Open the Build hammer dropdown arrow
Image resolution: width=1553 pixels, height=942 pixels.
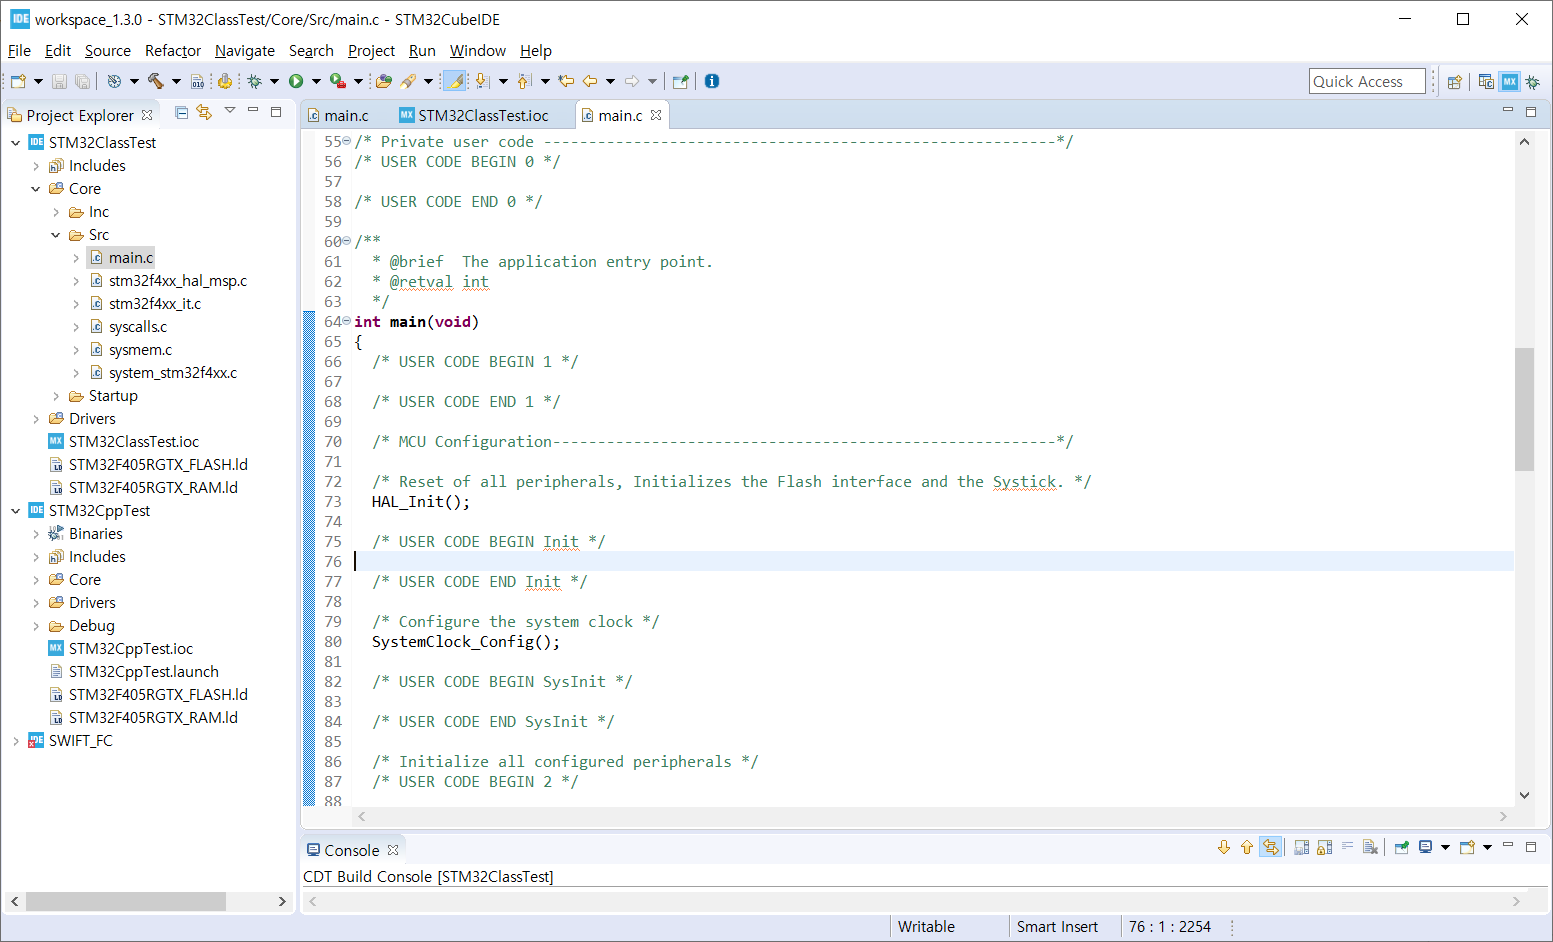176,81
